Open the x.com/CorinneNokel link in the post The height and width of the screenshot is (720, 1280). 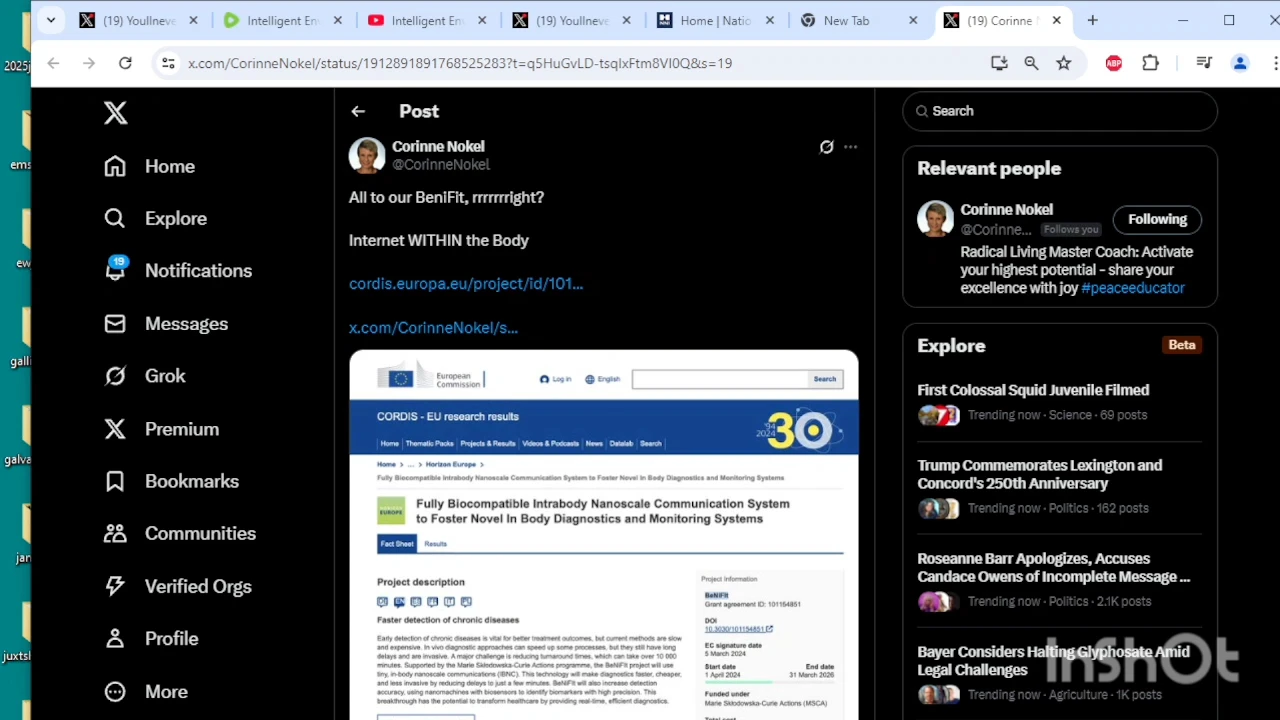click(x=433, y=328)
